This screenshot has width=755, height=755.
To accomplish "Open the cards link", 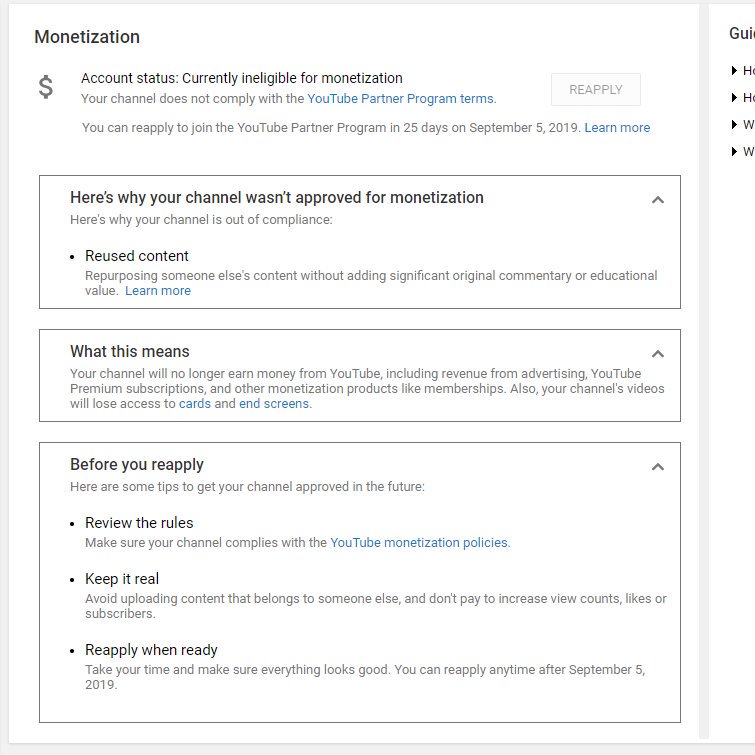I will tap(195, 404).
